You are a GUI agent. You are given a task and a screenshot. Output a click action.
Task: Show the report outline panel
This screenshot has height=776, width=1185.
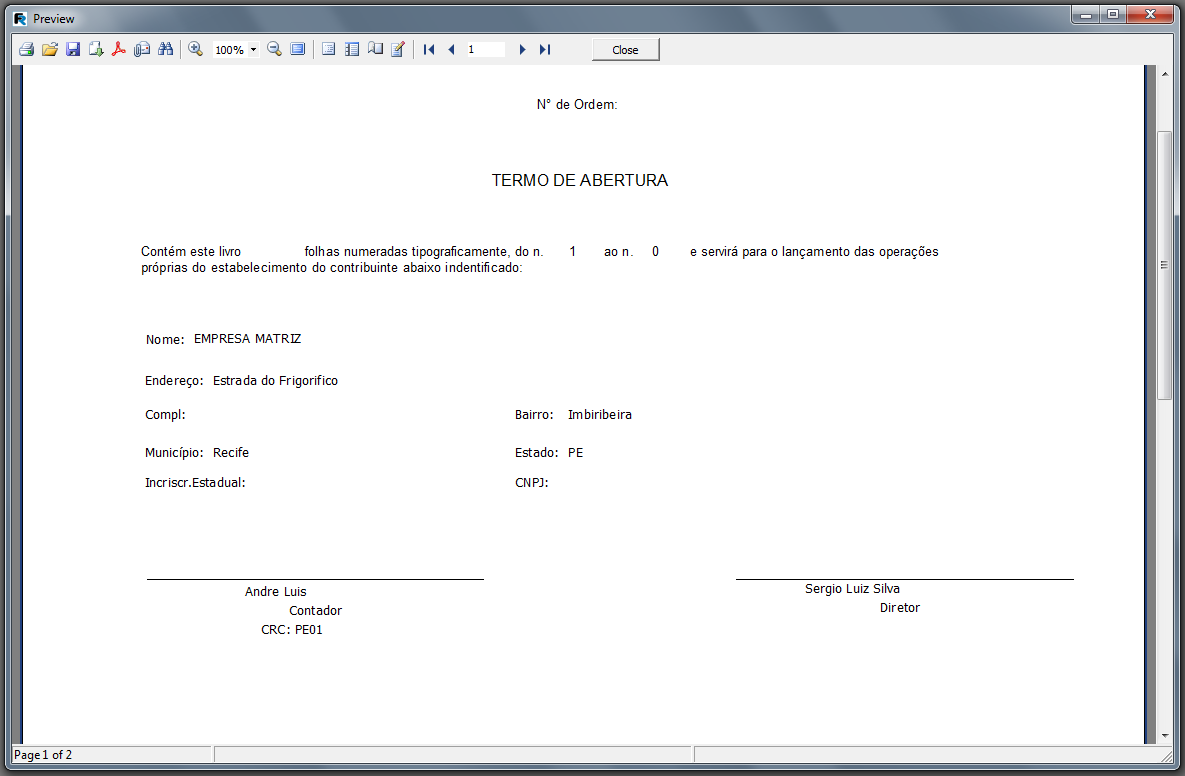(x=329, y=50)
